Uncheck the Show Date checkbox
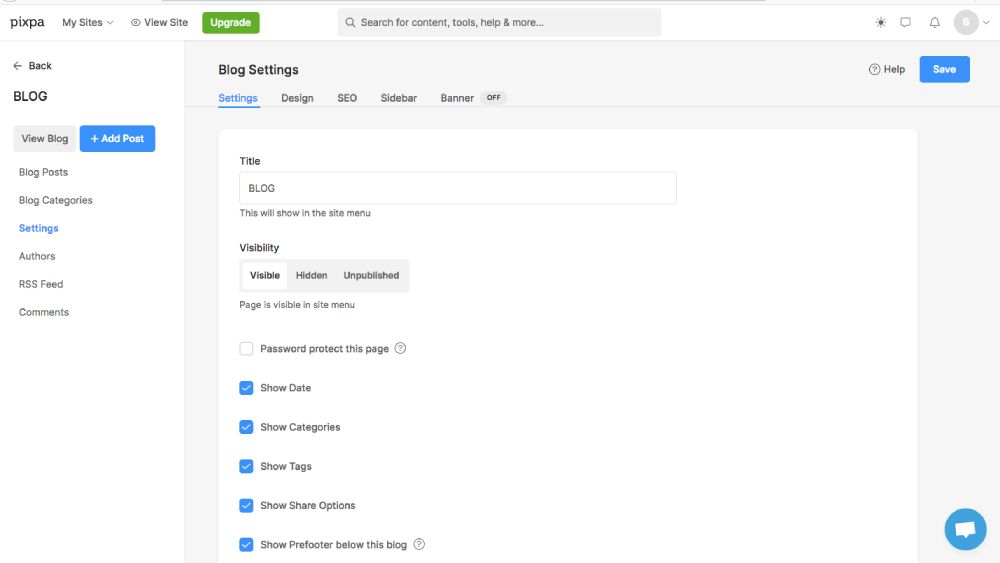The width and height of the screenshot is (1000, 563). click(x=246, y=388)
